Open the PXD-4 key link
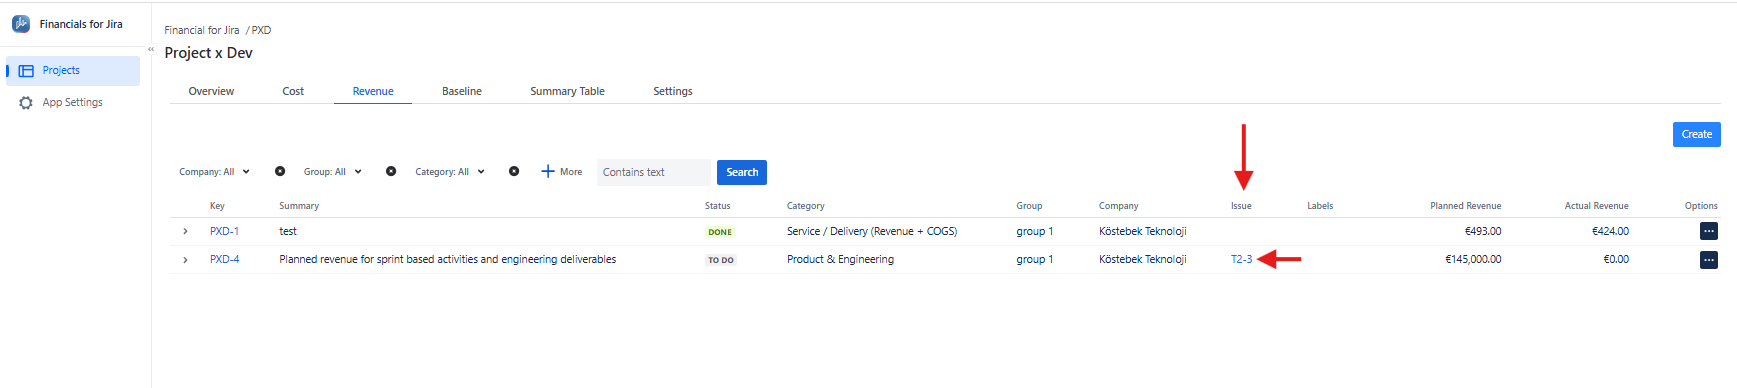This screenshot has width=1737, height=388. [x=224, y=259]
